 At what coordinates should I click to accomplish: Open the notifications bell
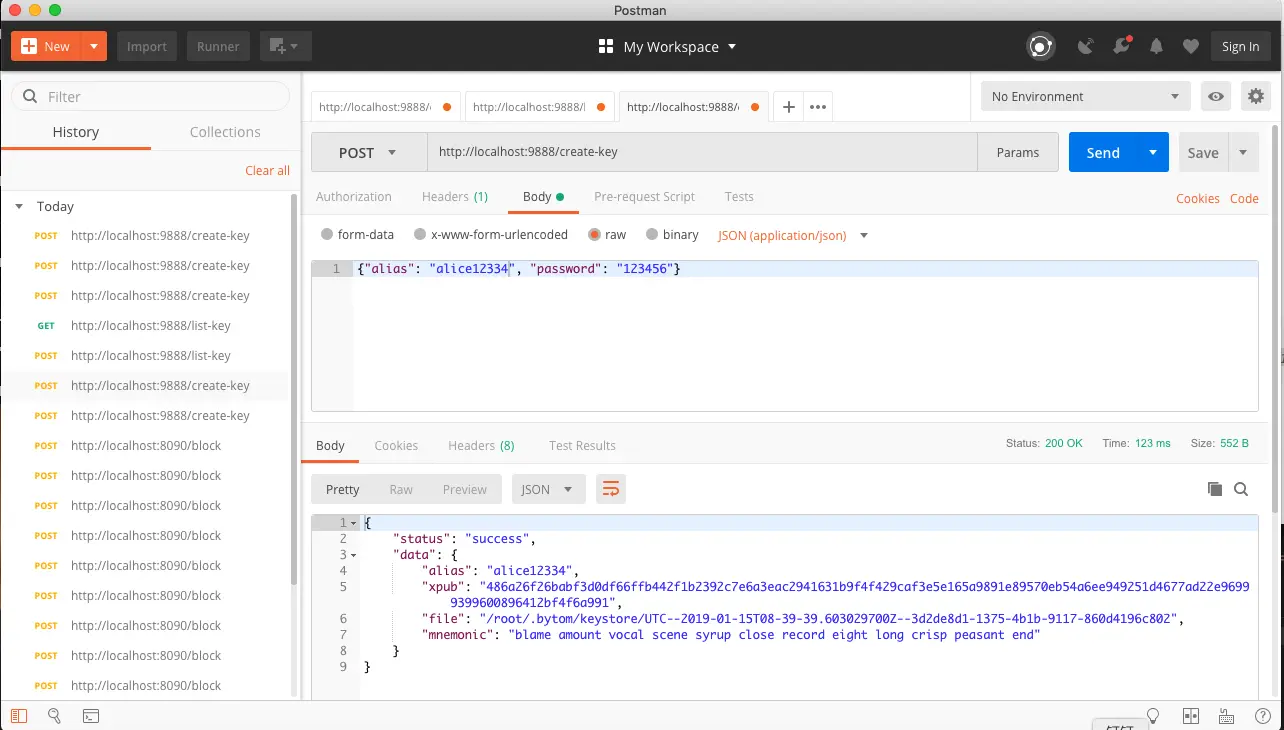(x=1157, y=46)
